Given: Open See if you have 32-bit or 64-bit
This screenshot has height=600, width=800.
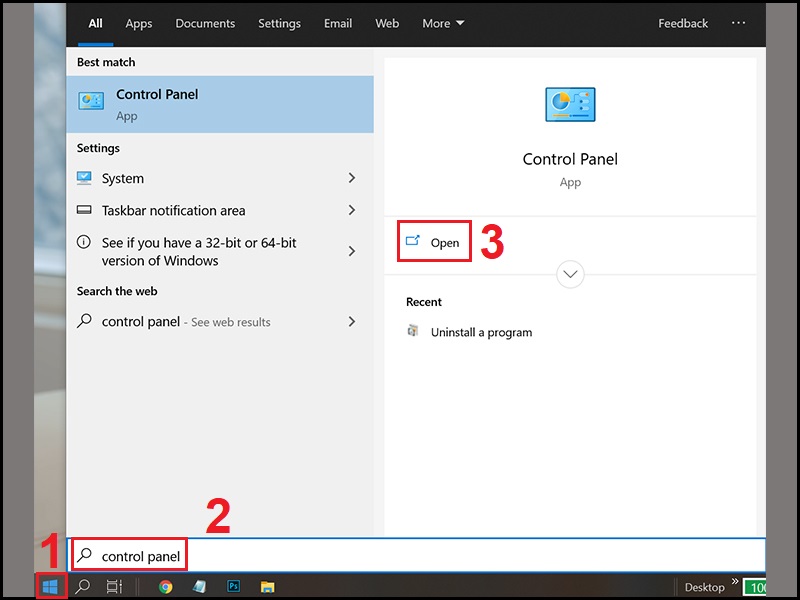Looking at the screenshot, I should (x=220, y=252).
